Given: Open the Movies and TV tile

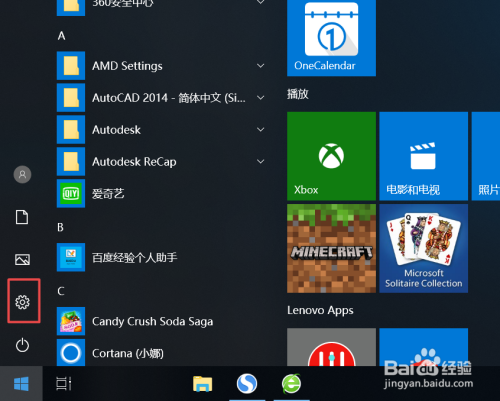Looking at the screenshot, I should [424, 156].
